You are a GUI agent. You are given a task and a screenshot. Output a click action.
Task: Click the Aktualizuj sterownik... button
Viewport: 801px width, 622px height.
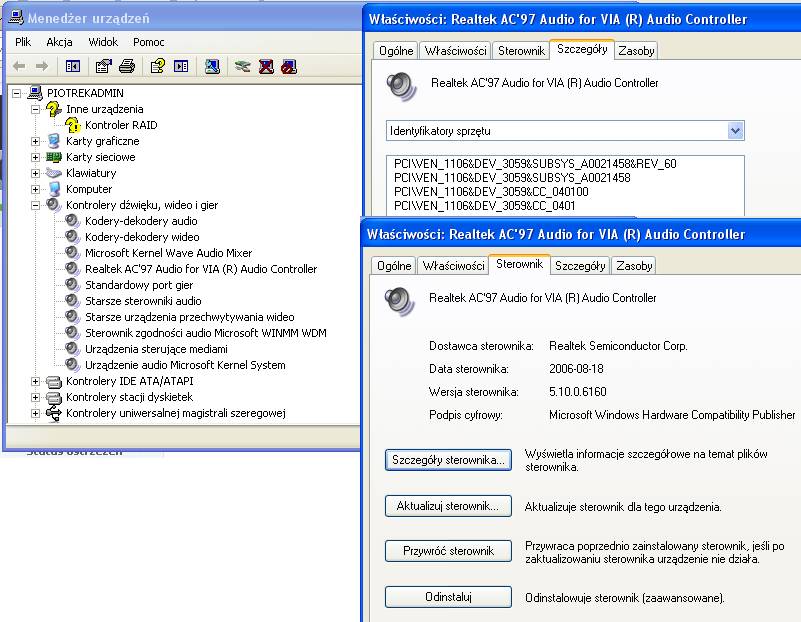click(448, 506)
